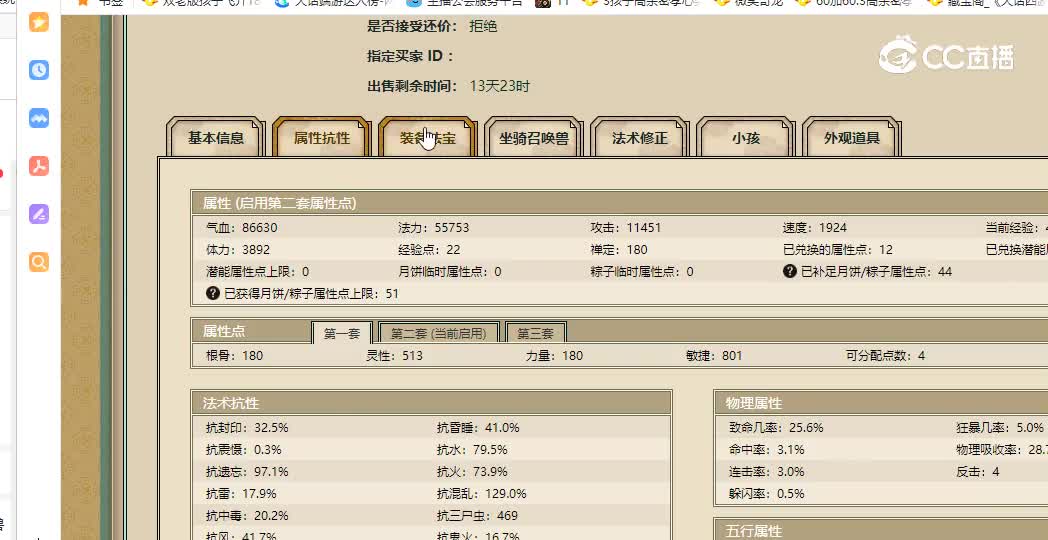Viewport: 1048px width, 540px height.
Task: Click the 禅定: 180 value
Action: (x=619, y=250)
